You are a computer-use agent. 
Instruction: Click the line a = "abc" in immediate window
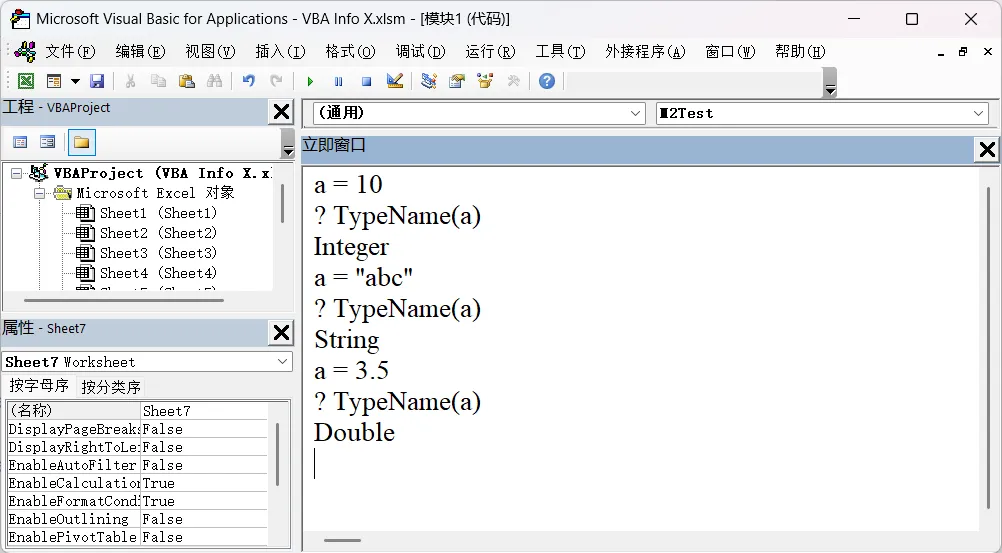[x=364, y=277]
